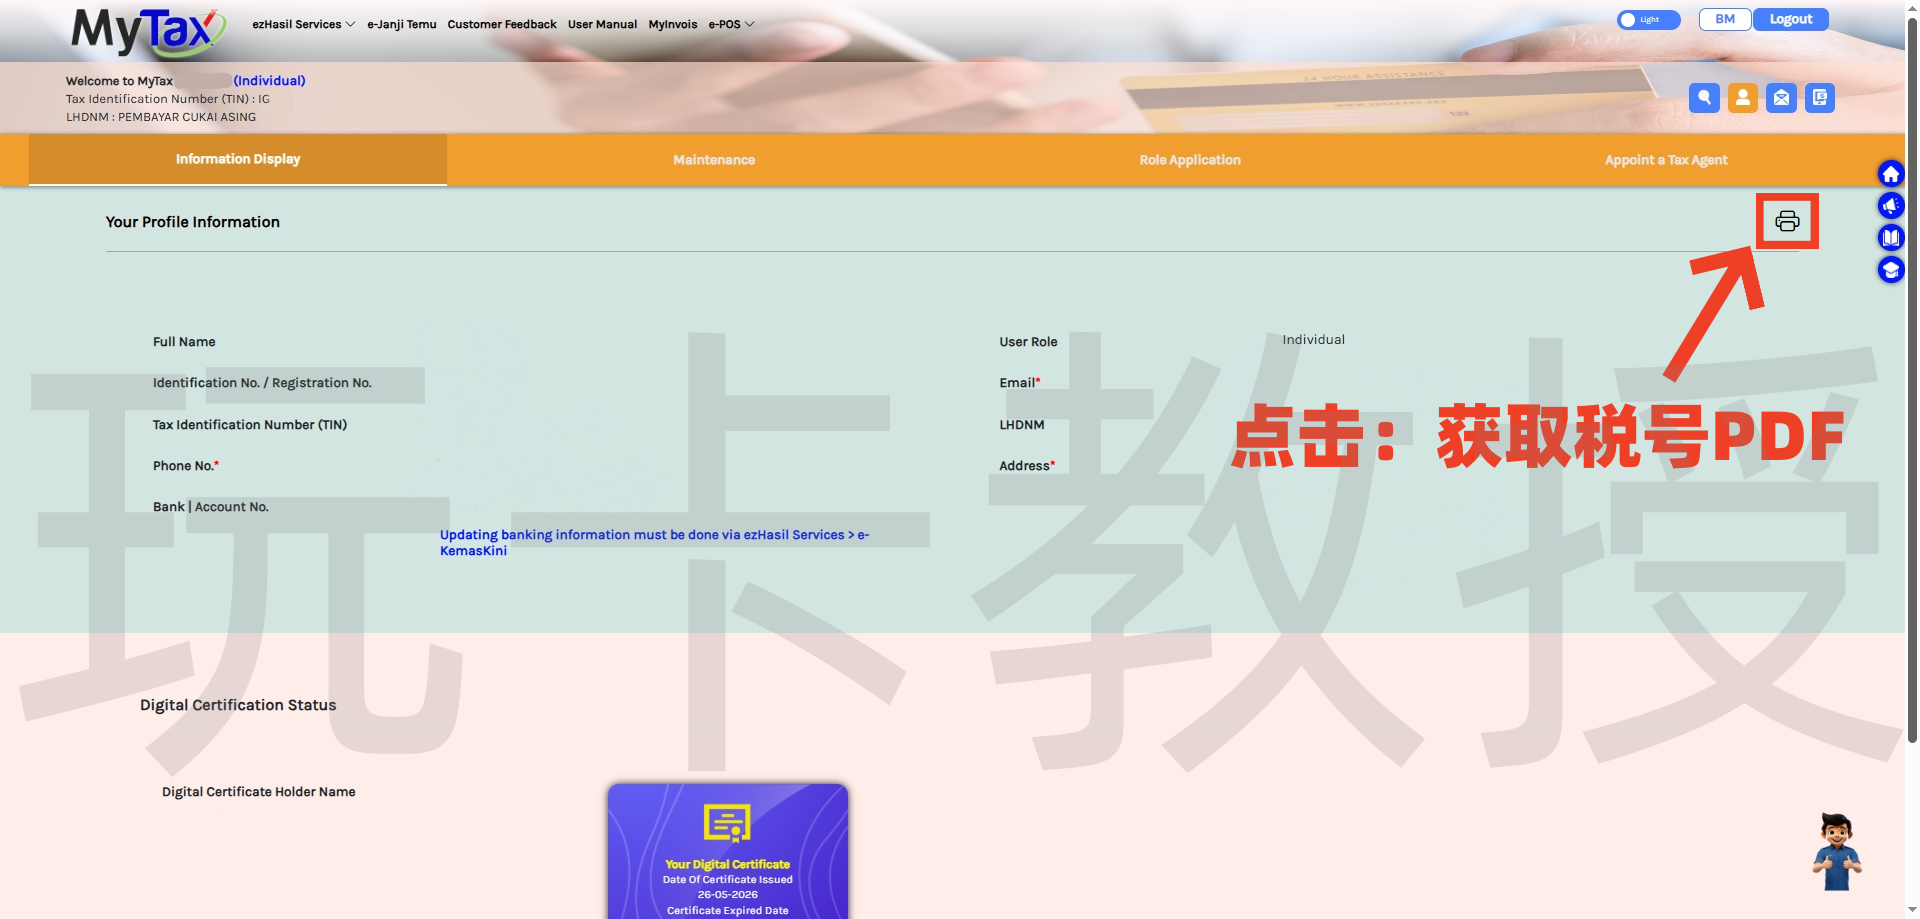Click the MyTax logo
The height and width of the screenshot is (919, 1920).
(148, 32)
